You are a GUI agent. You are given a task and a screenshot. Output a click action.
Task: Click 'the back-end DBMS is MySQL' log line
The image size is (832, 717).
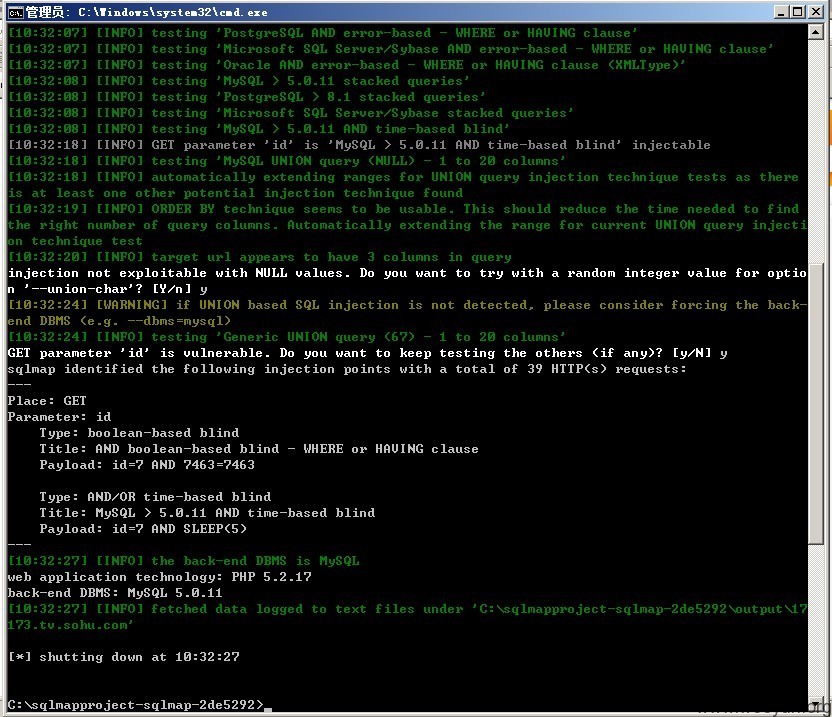184,561
